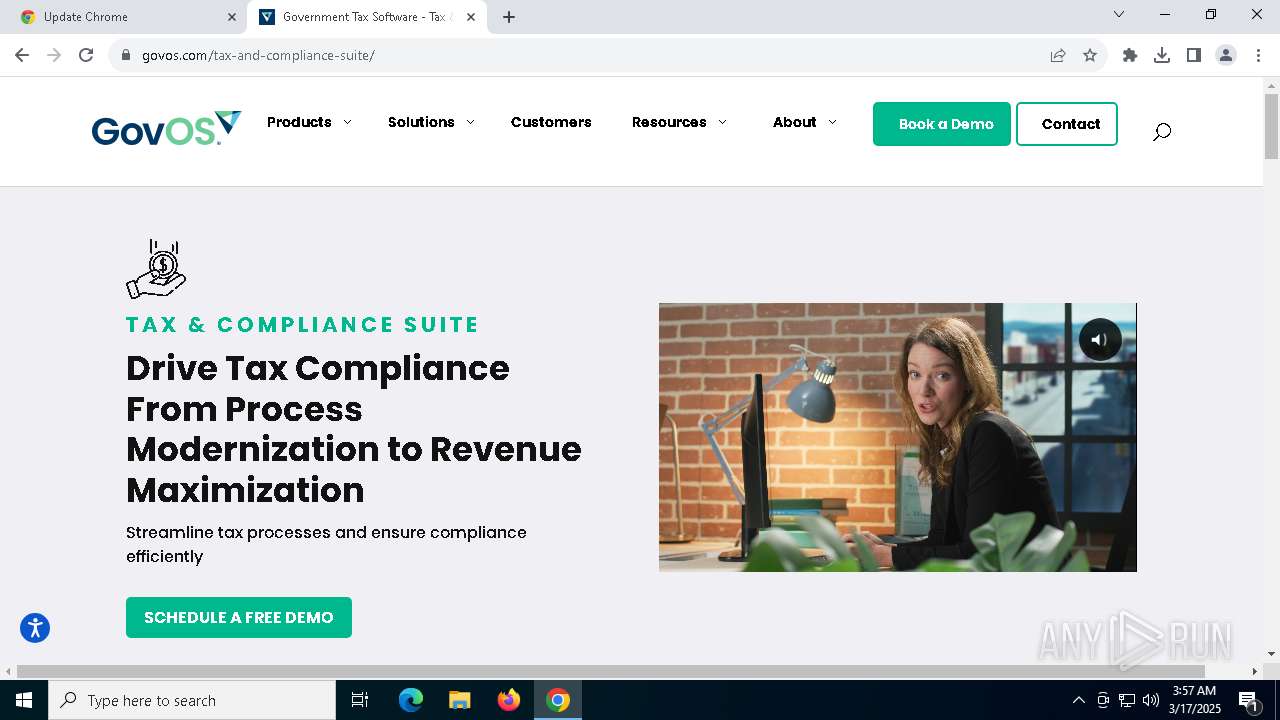The width and height of the screenshot is (1280, 720).
Task: Click the money-in-hand icon above heading
Action: pos(156,269)
